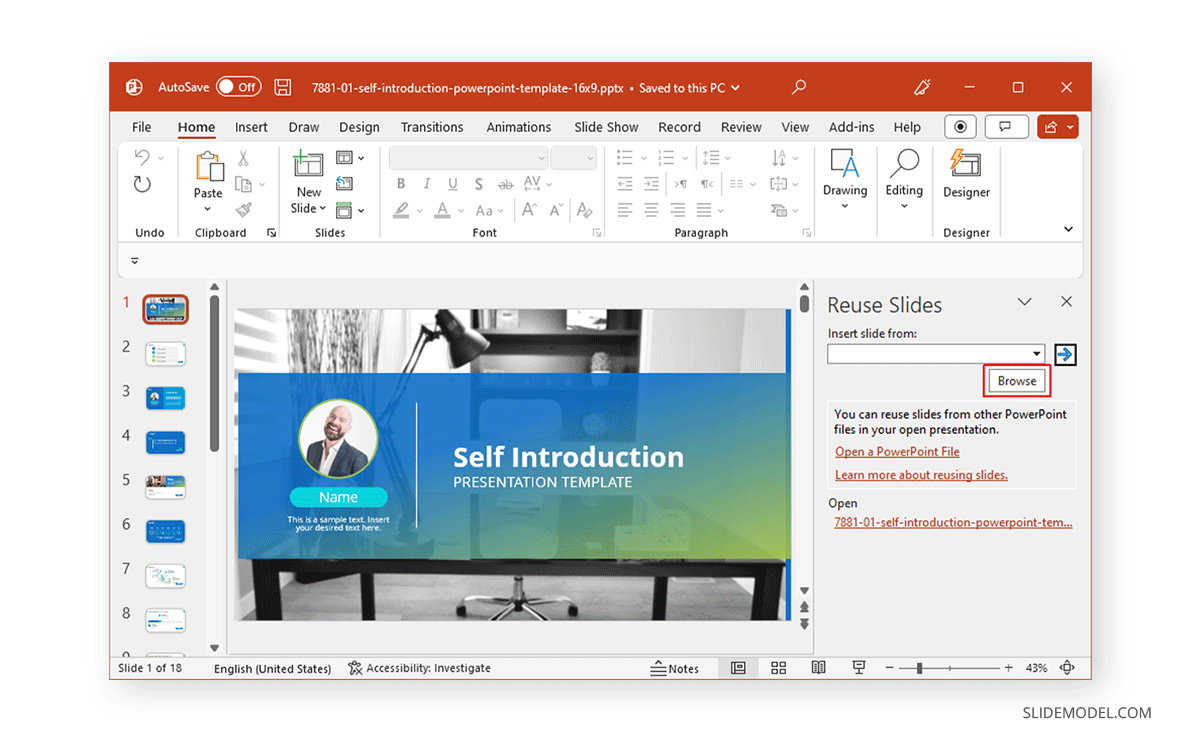Select slide 3 thumbnail
1200x743 pixels.
165,397
